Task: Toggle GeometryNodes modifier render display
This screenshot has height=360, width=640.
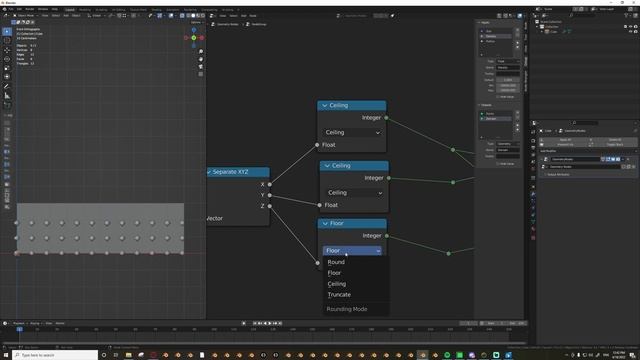Action: [618, 159]
